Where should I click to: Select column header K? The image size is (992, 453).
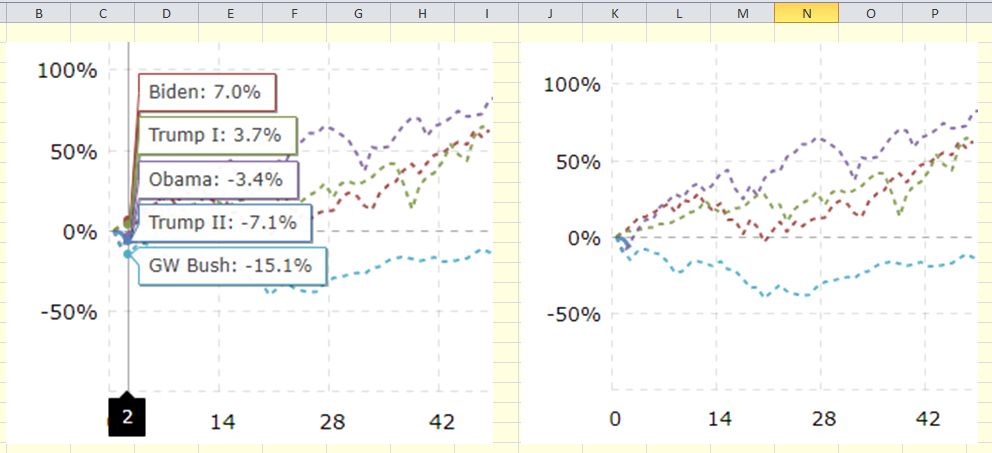(x=614, y=12)
